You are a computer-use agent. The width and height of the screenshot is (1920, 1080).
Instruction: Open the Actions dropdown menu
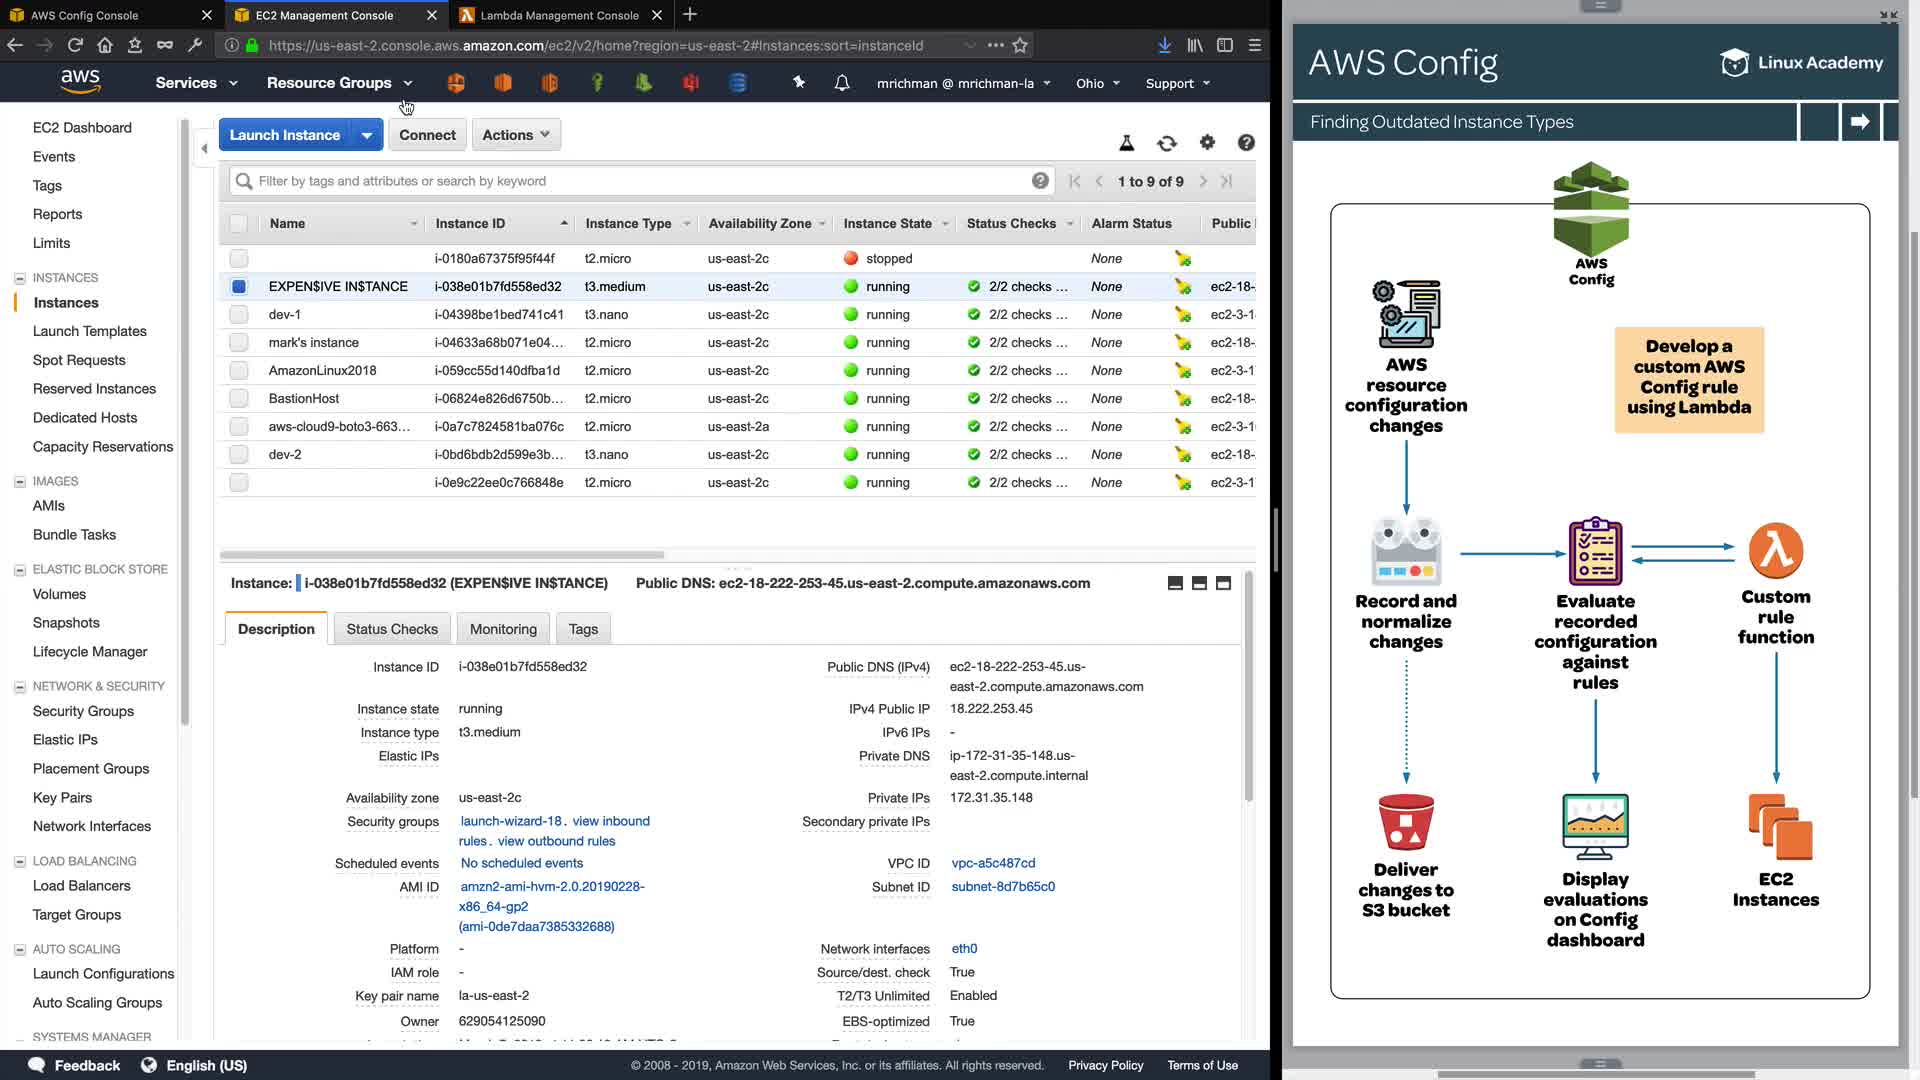[516, 135]
